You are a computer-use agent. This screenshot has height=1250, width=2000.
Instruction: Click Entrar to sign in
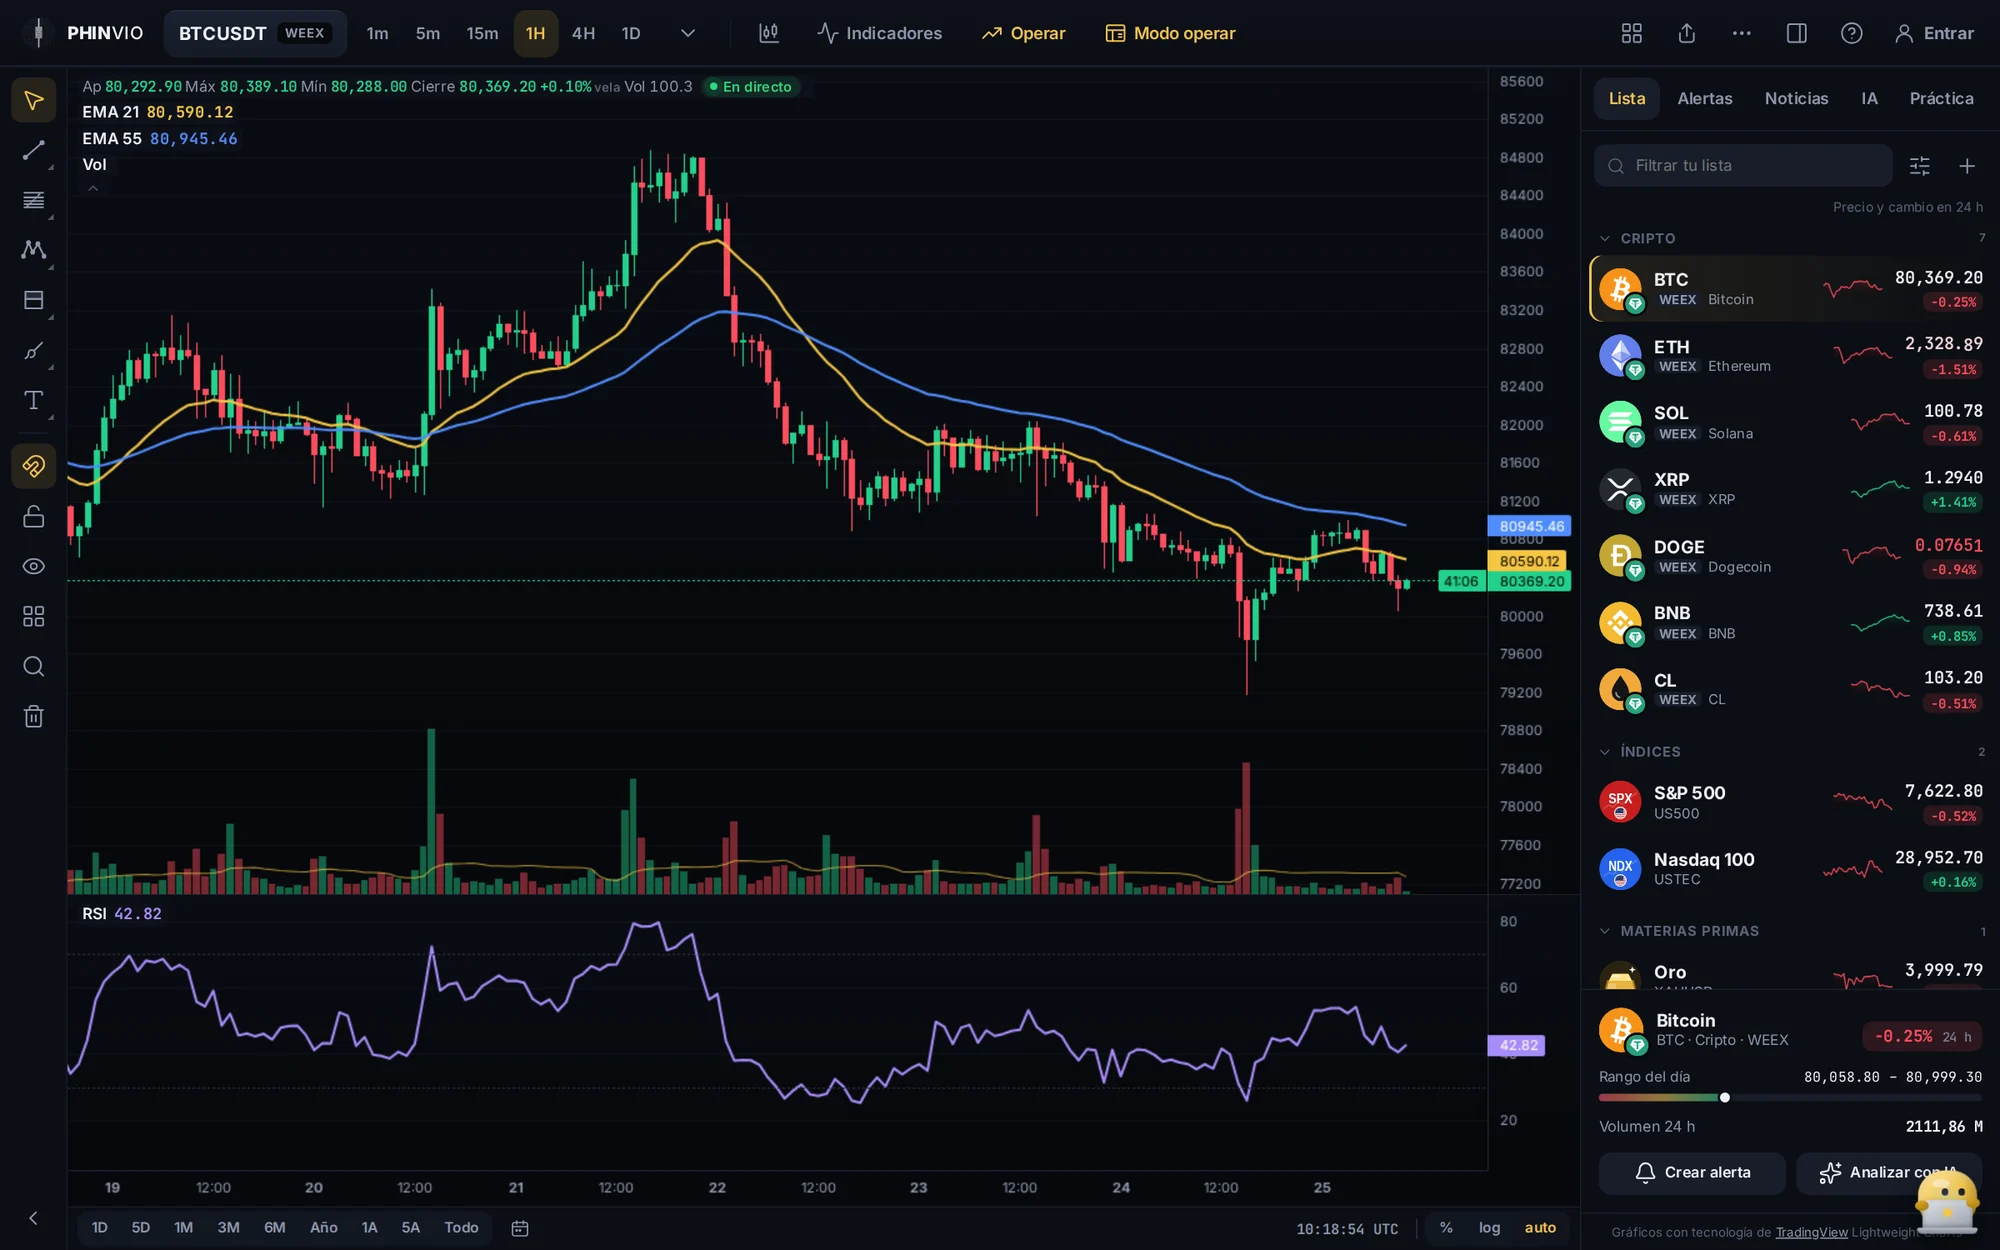point(1934,33)
